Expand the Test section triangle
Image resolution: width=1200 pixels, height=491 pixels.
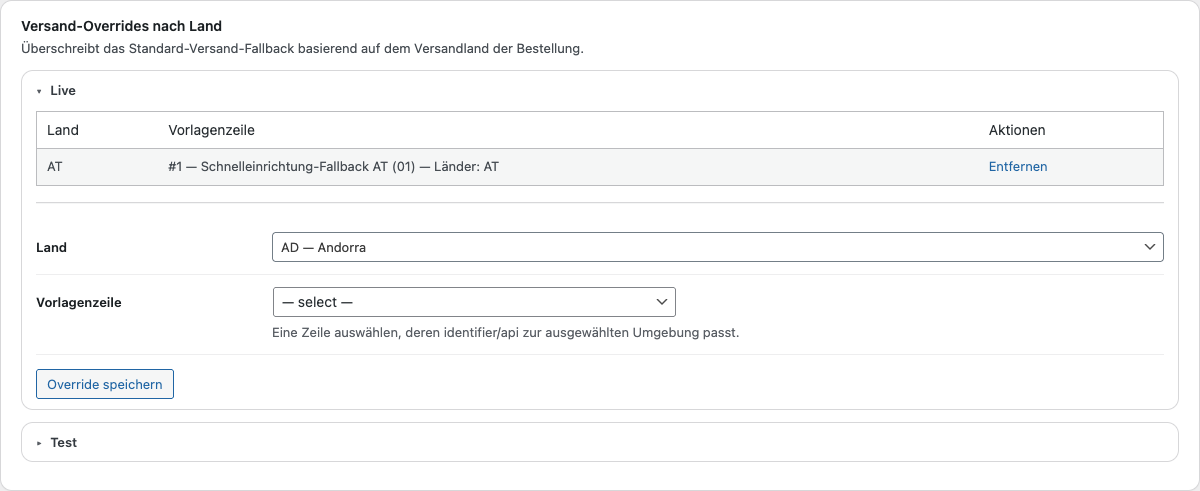[39, 443]
